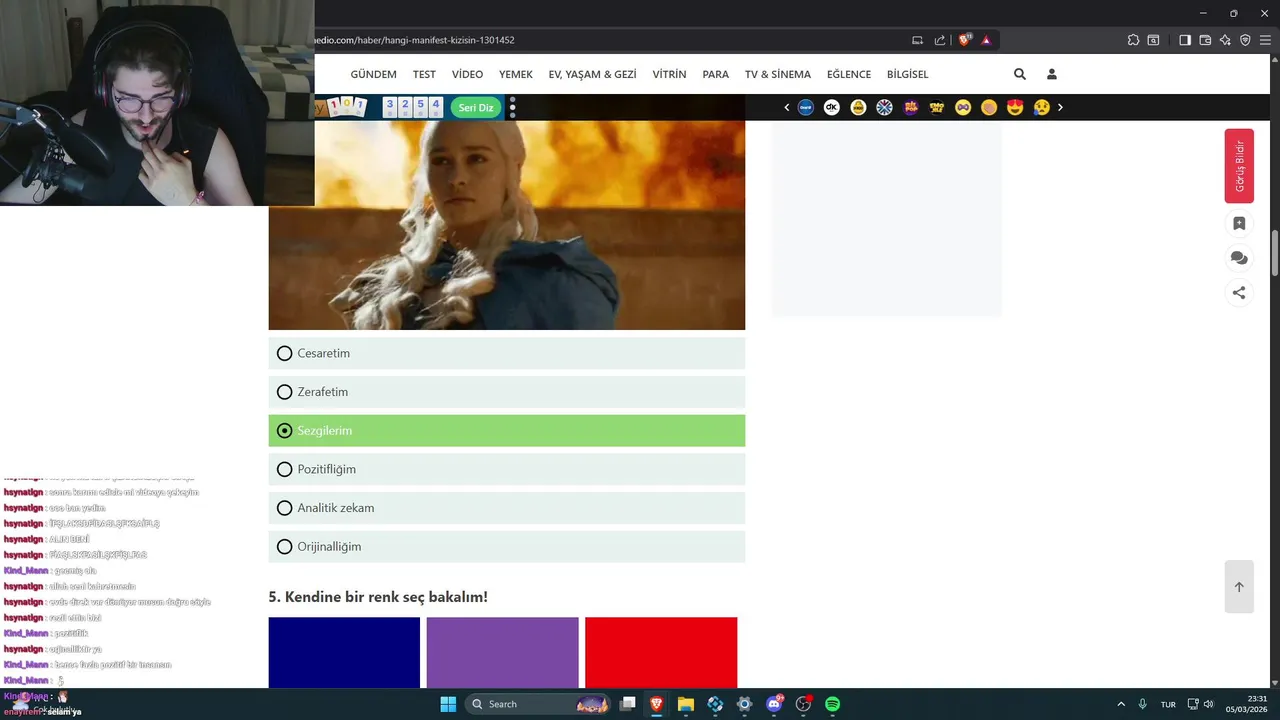Viewport: 1280px width, 720px height.
Task: Click the Brave Rewards triangle icon
Action: tap(986, 40)
